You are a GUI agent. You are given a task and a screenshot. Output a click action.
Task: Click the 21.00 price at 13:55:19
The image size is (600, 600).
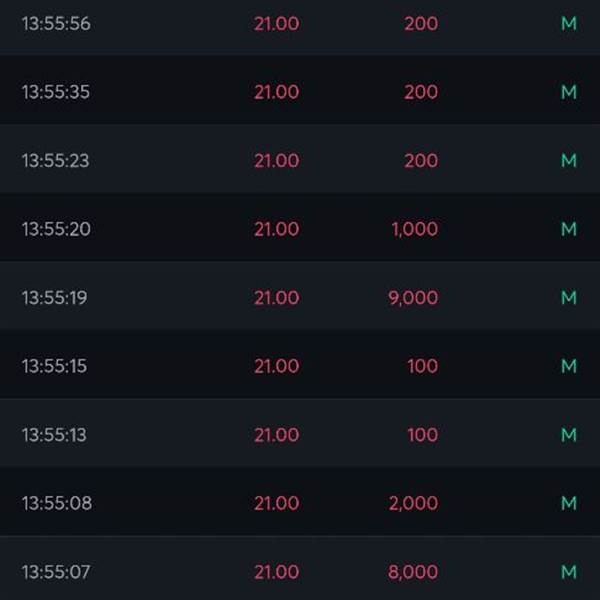click(x=277, y=298)
